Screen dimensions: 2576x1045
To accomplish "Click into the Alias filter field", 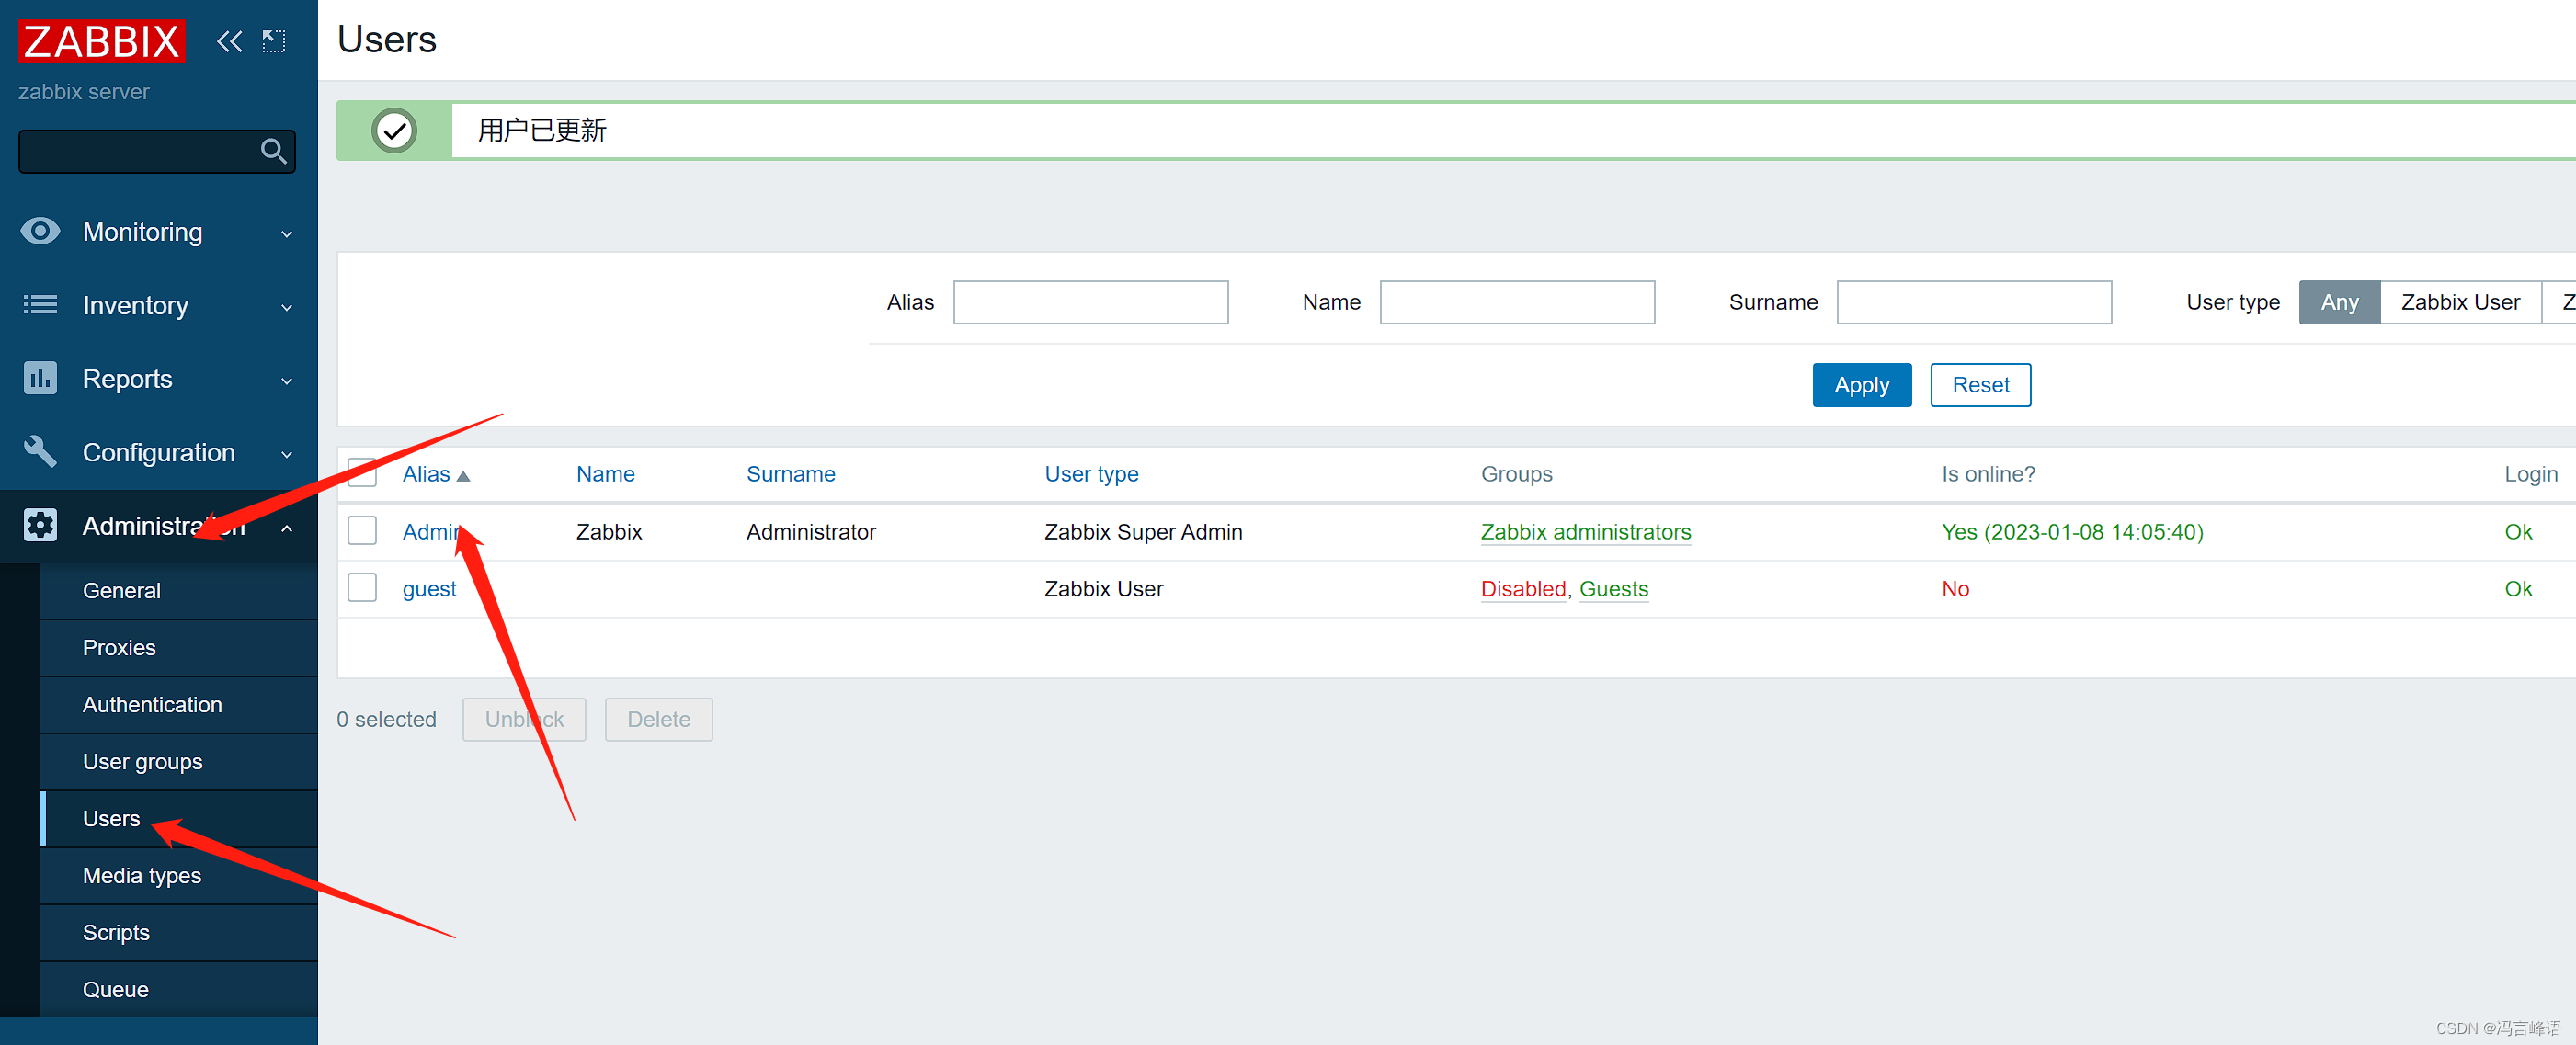I will click(x=1090, y=302).
